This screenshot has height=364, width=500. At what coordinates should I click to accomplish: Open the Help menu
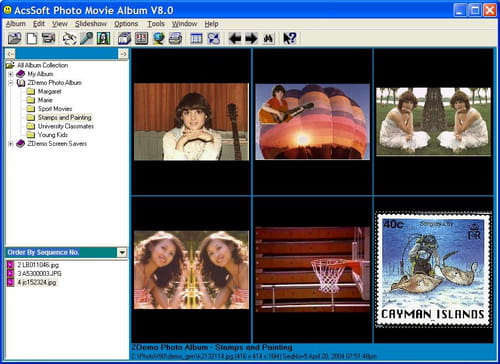click(211, 24)
